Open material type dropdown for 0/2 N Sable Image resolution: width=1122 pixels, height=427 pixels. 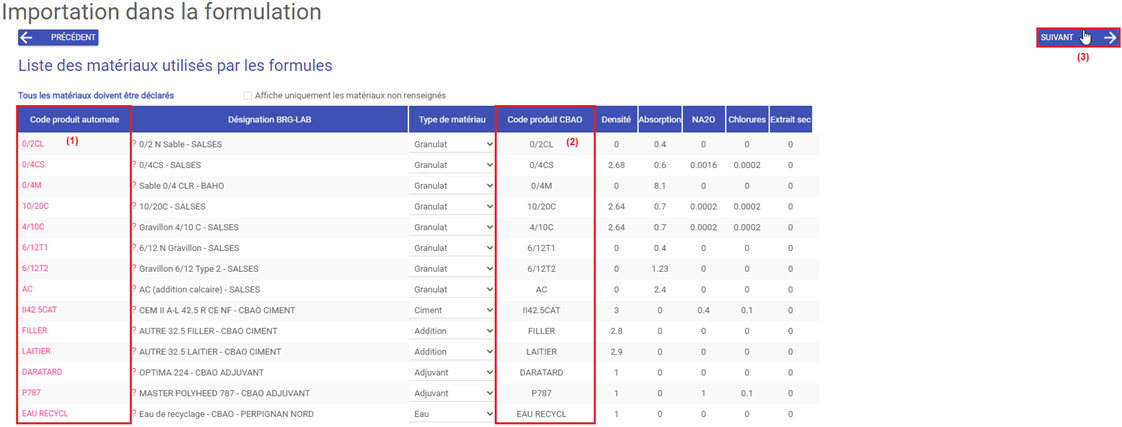pos(452,144)
